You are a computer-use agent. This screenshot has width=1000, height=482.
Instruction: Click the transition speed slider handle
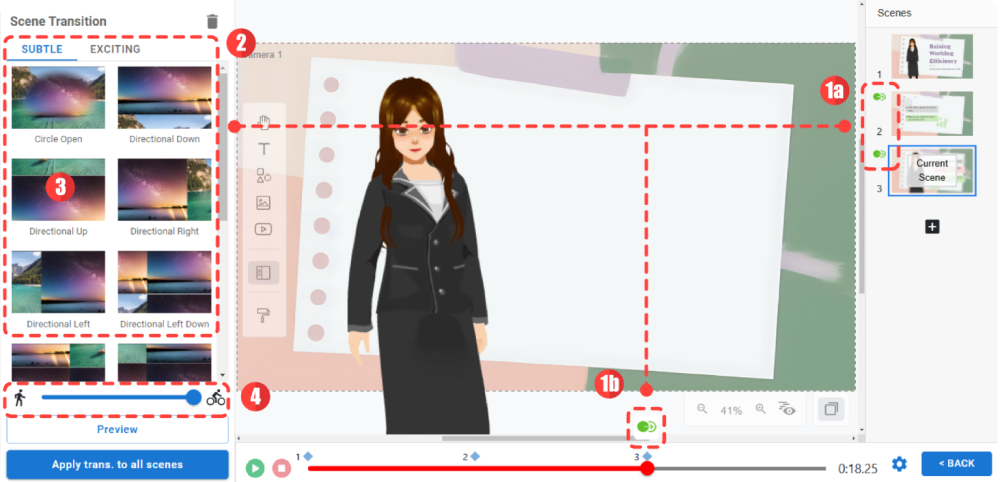pyautogui.click(x=194, y=397)
